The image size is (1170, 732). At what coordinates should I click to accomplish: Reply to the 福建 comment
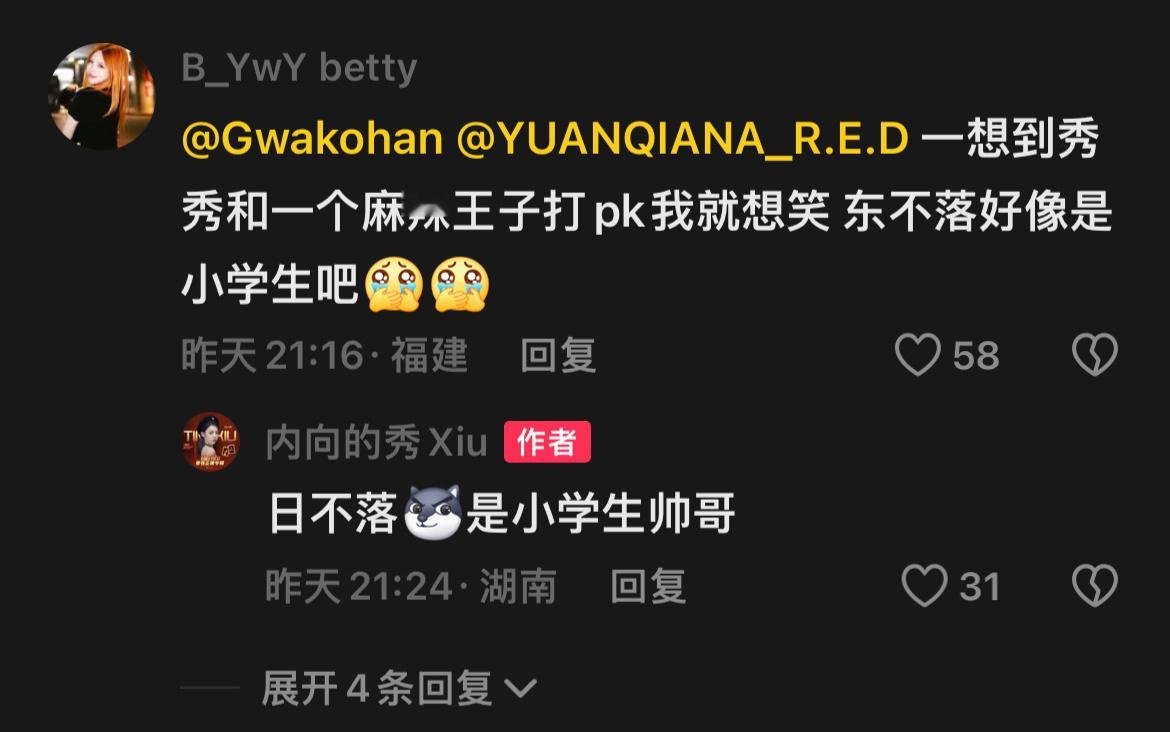[x=558, y=355]
